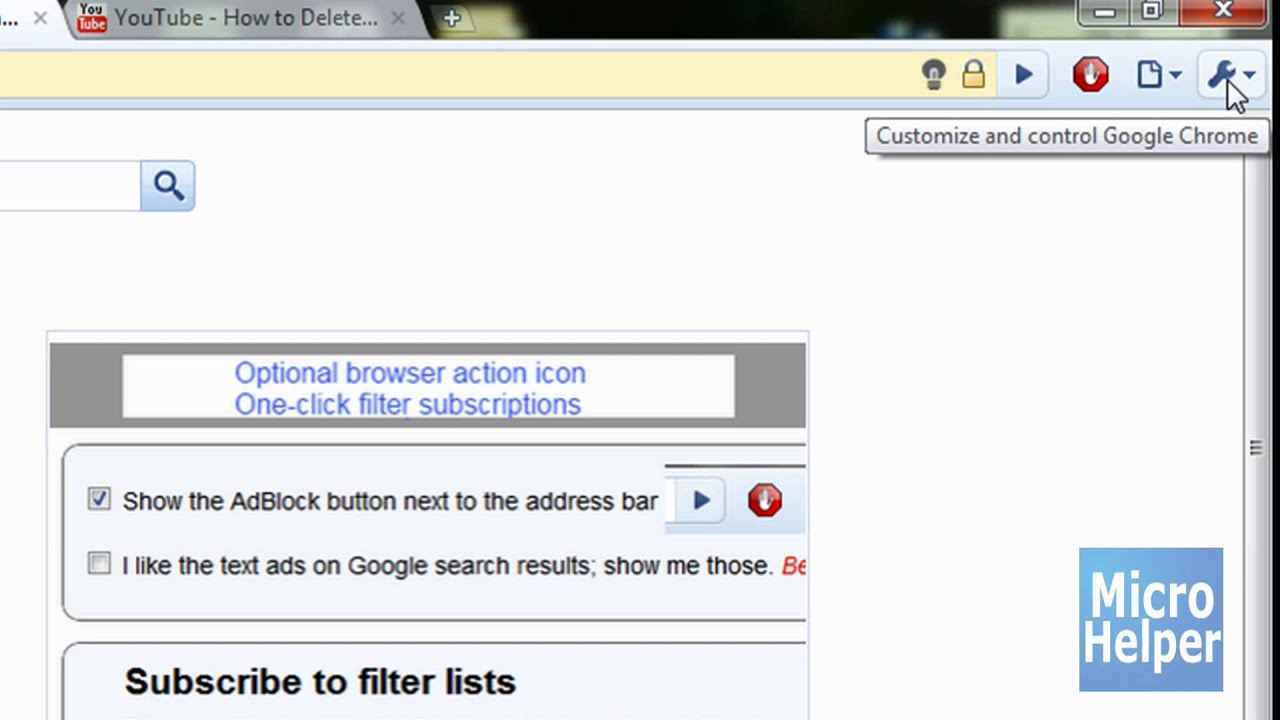Restore down the Chrome window
This screenshot has height=720, width=1280.
[1152, 12]
